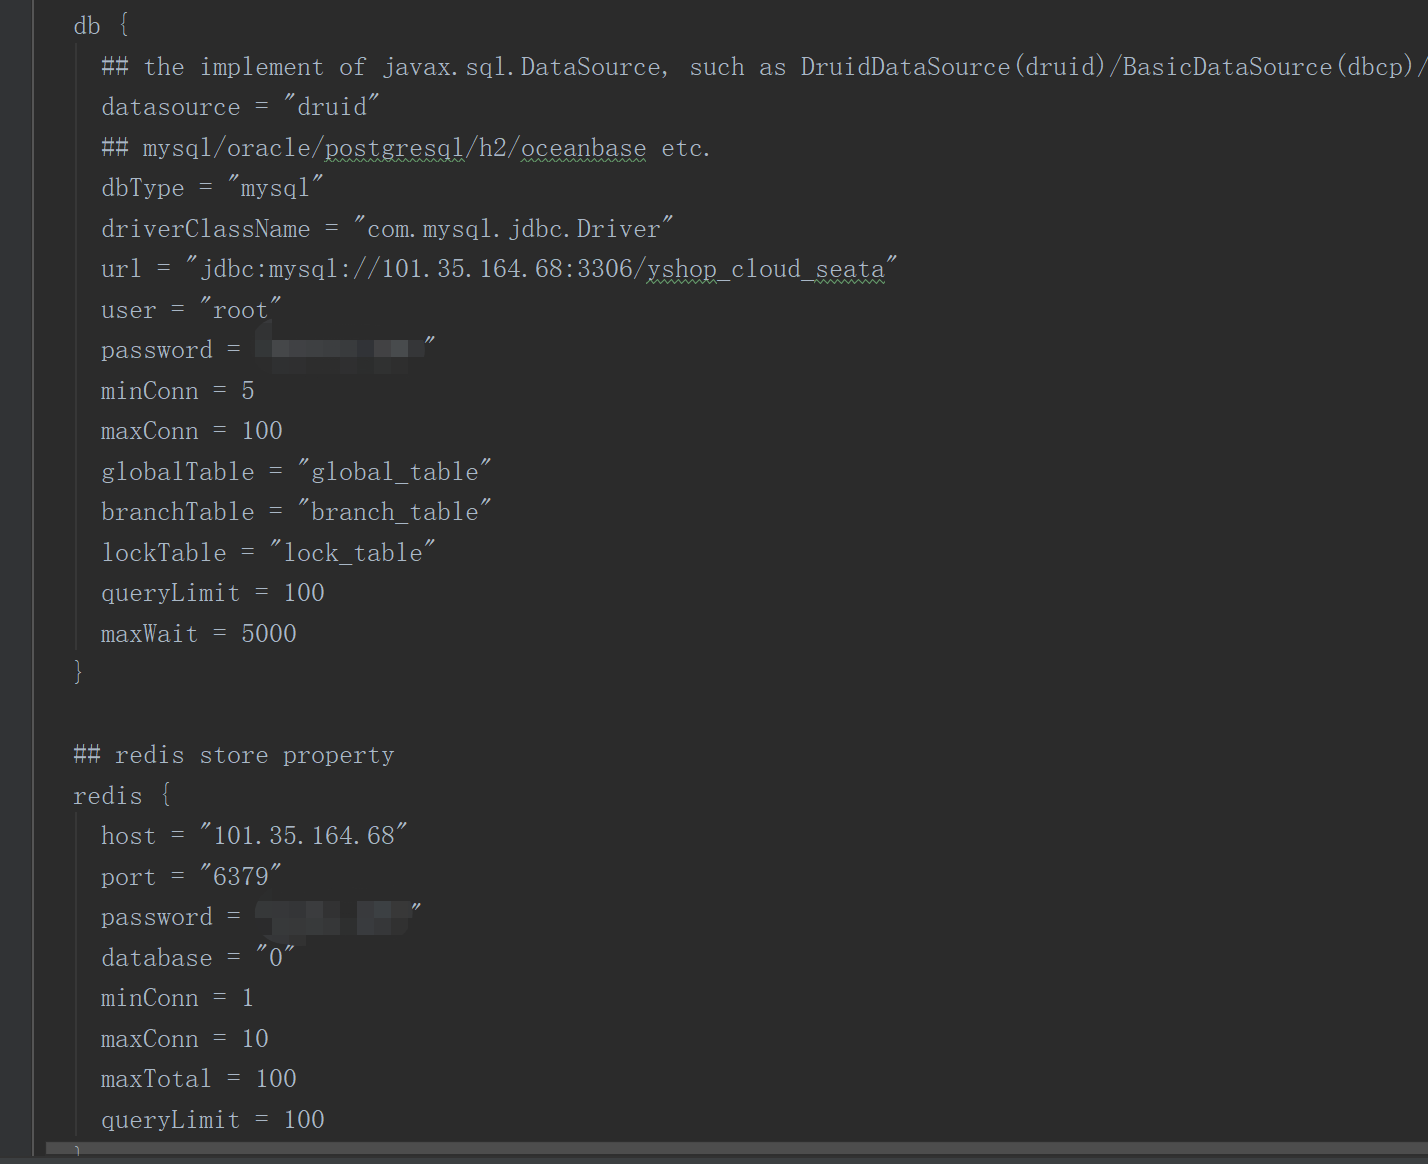Click the maxWait value 5000
This screenshot has height=1164, width=1428.
pos(269,634)
